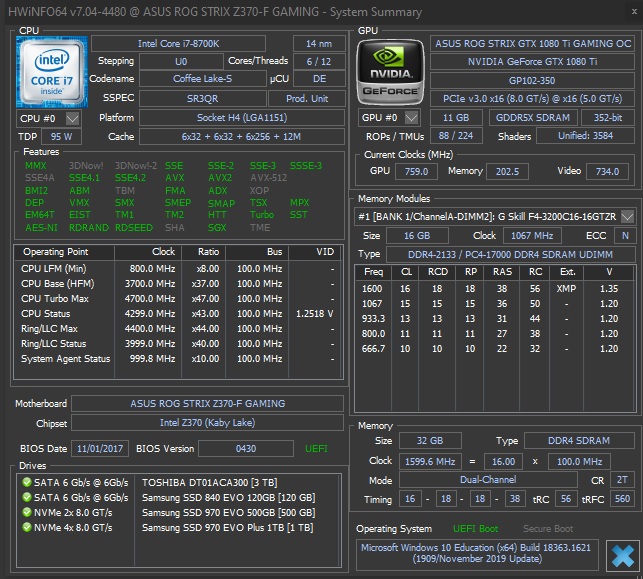Select the 933.3 frequency timing row

(x=494, y=319)
